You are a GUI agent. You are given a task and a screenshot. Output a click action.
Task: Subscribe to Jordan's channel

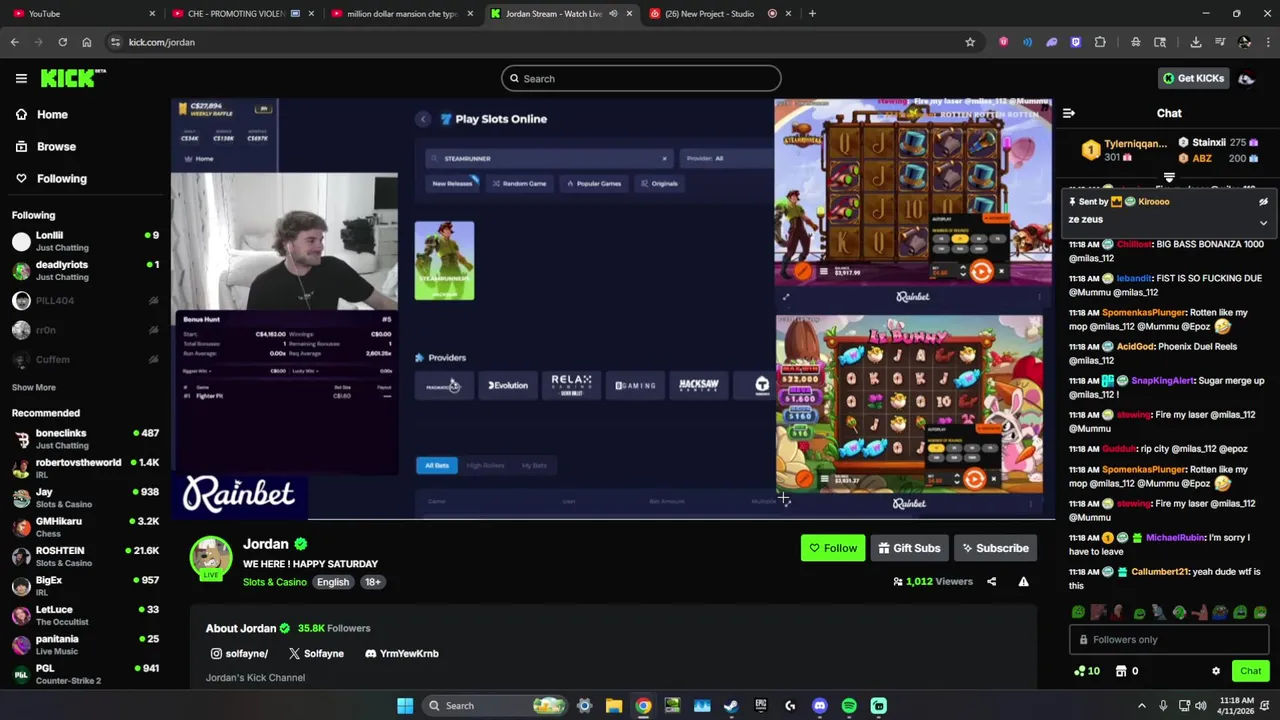pos(995,548)
